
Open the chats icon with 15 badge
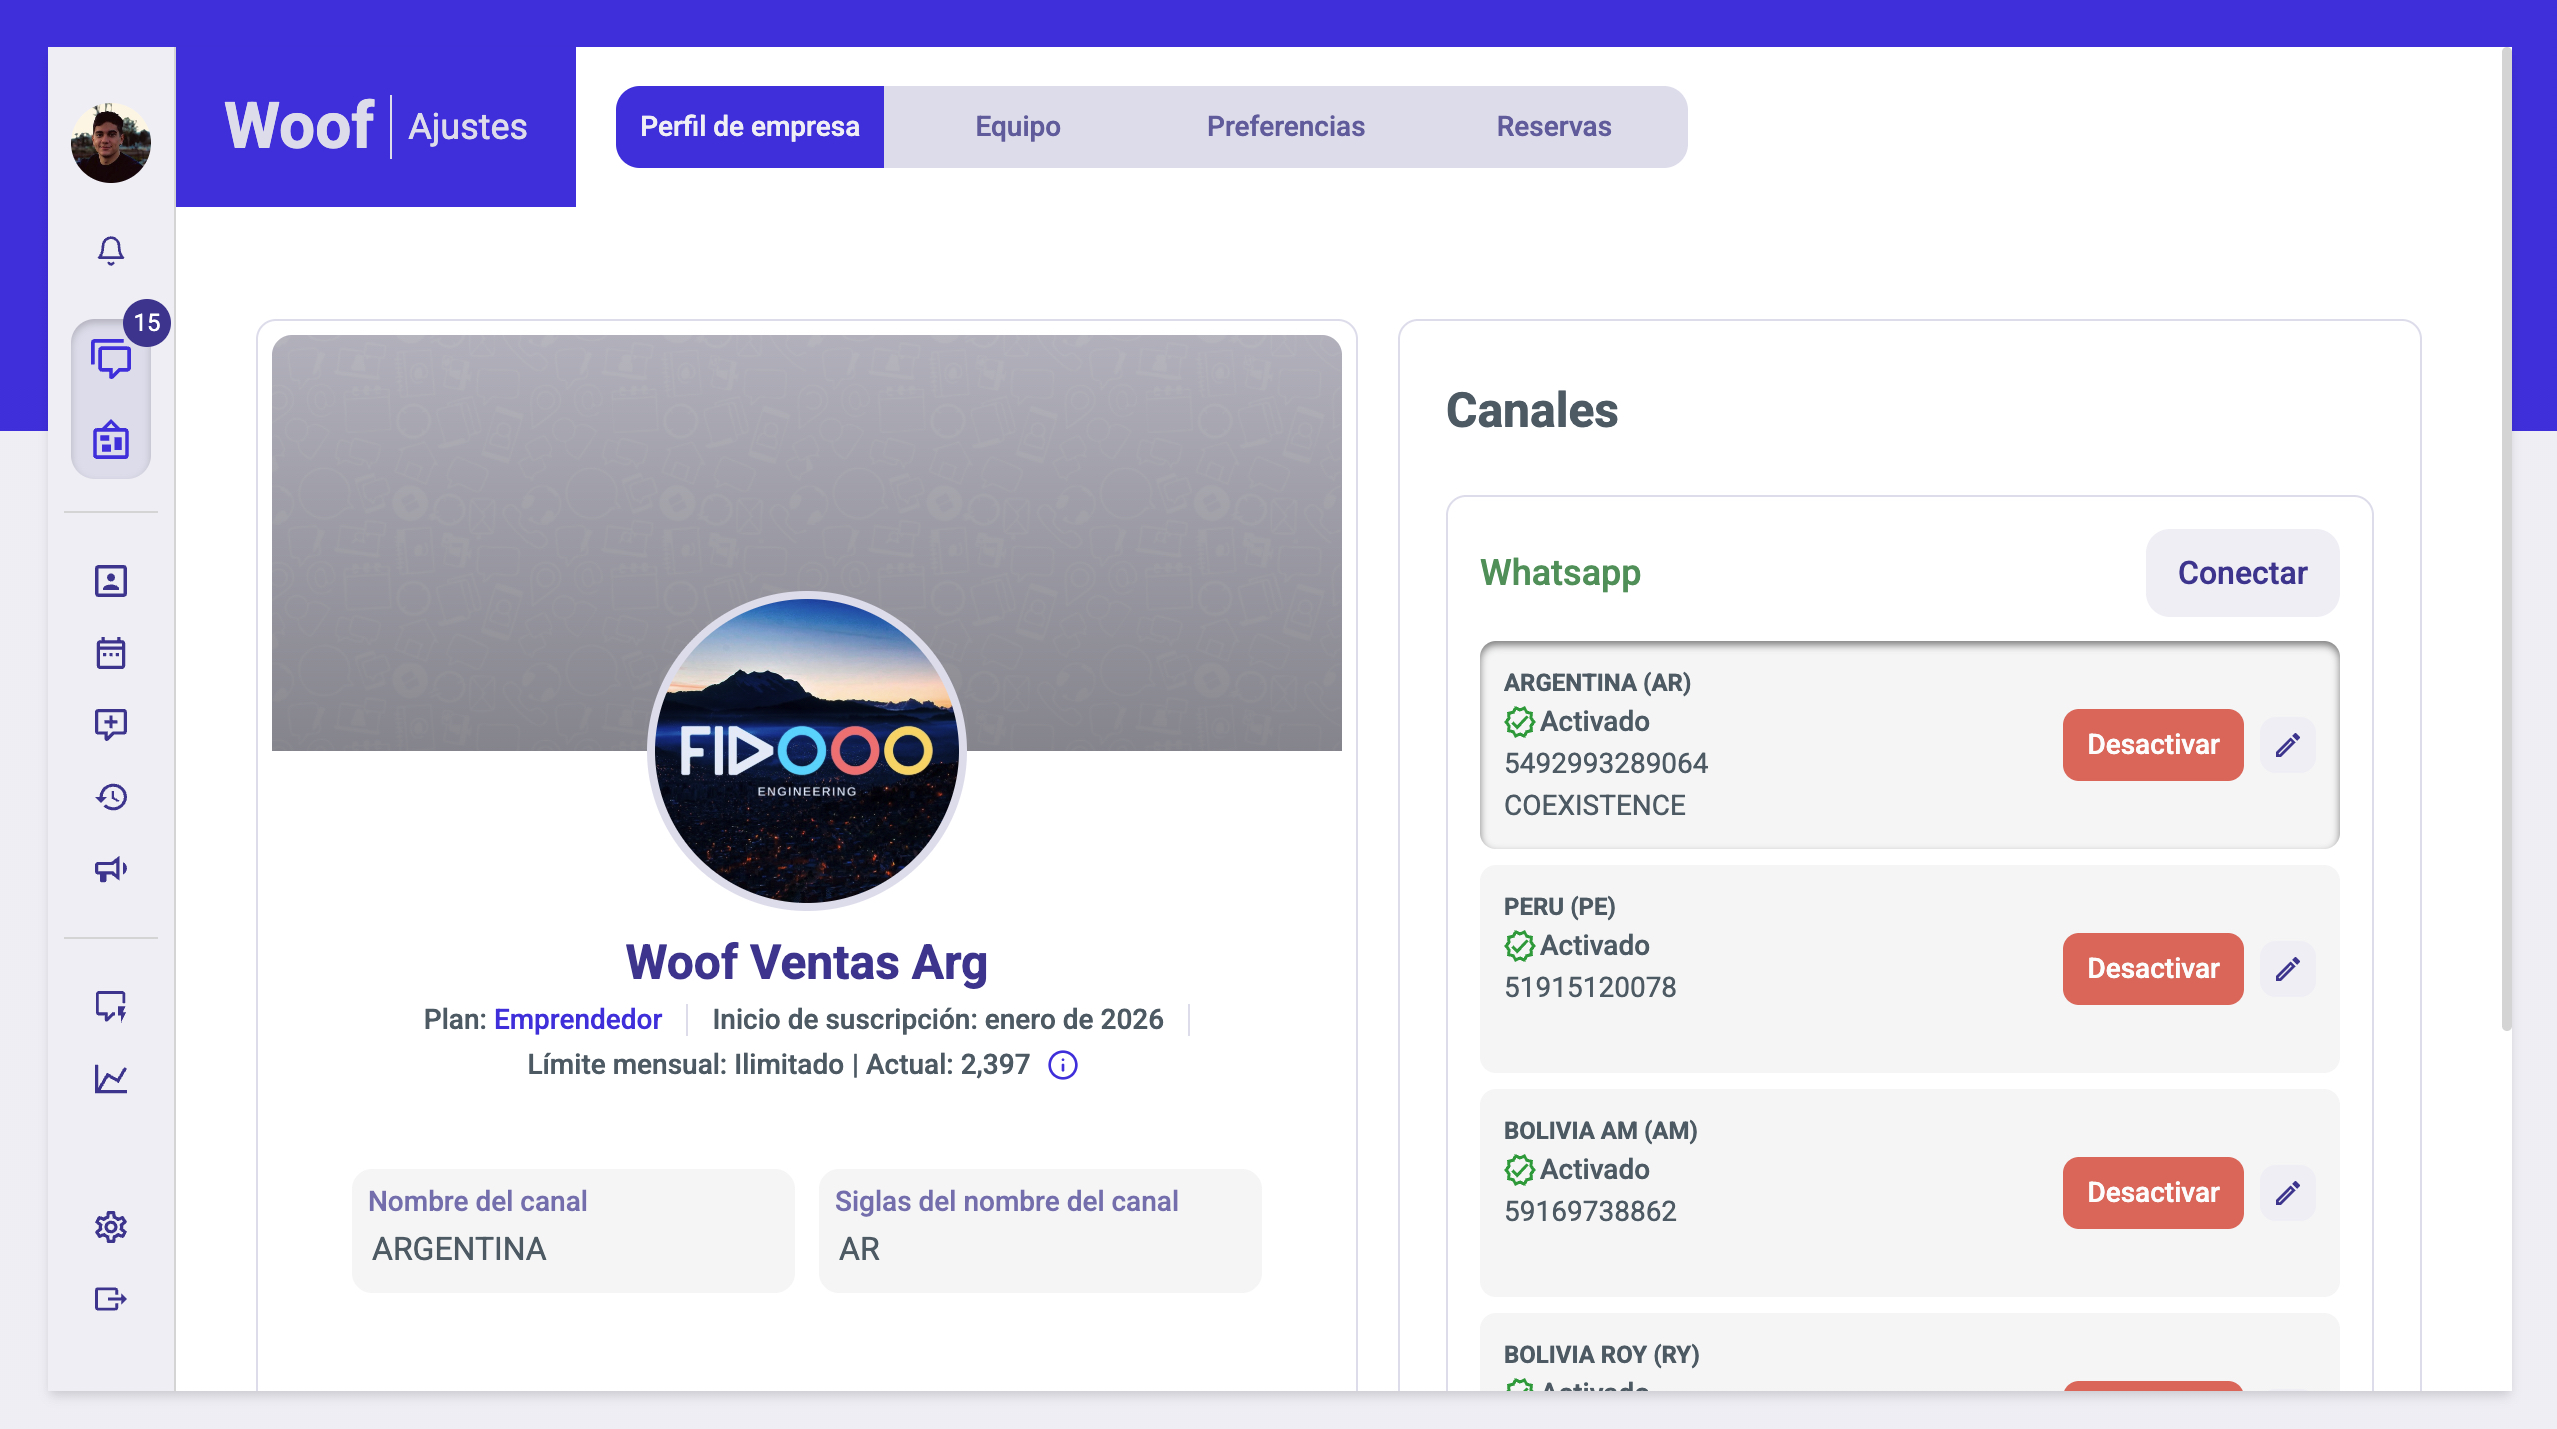(x=111, y=359)
